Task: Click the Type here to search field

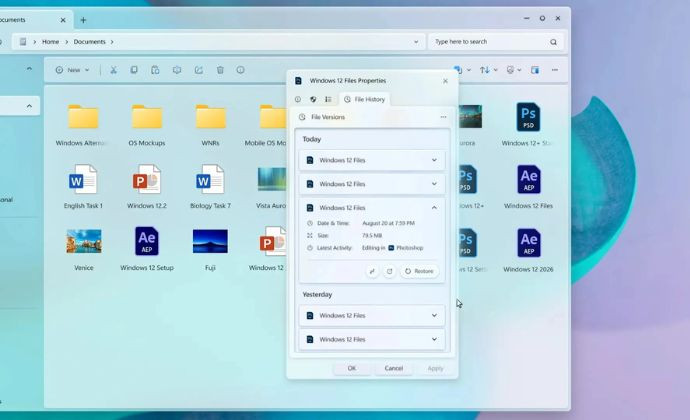Action: (x=495, y=42)
